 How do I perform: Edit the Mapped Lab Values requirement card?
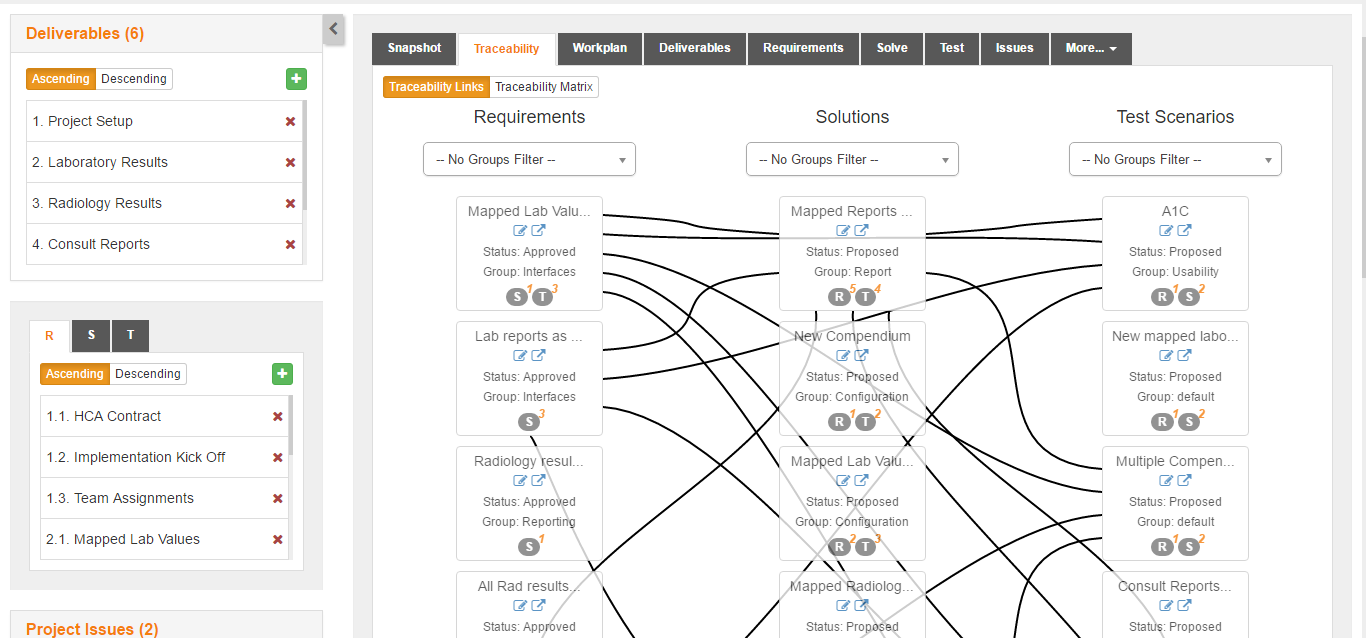tap(520, 231)
